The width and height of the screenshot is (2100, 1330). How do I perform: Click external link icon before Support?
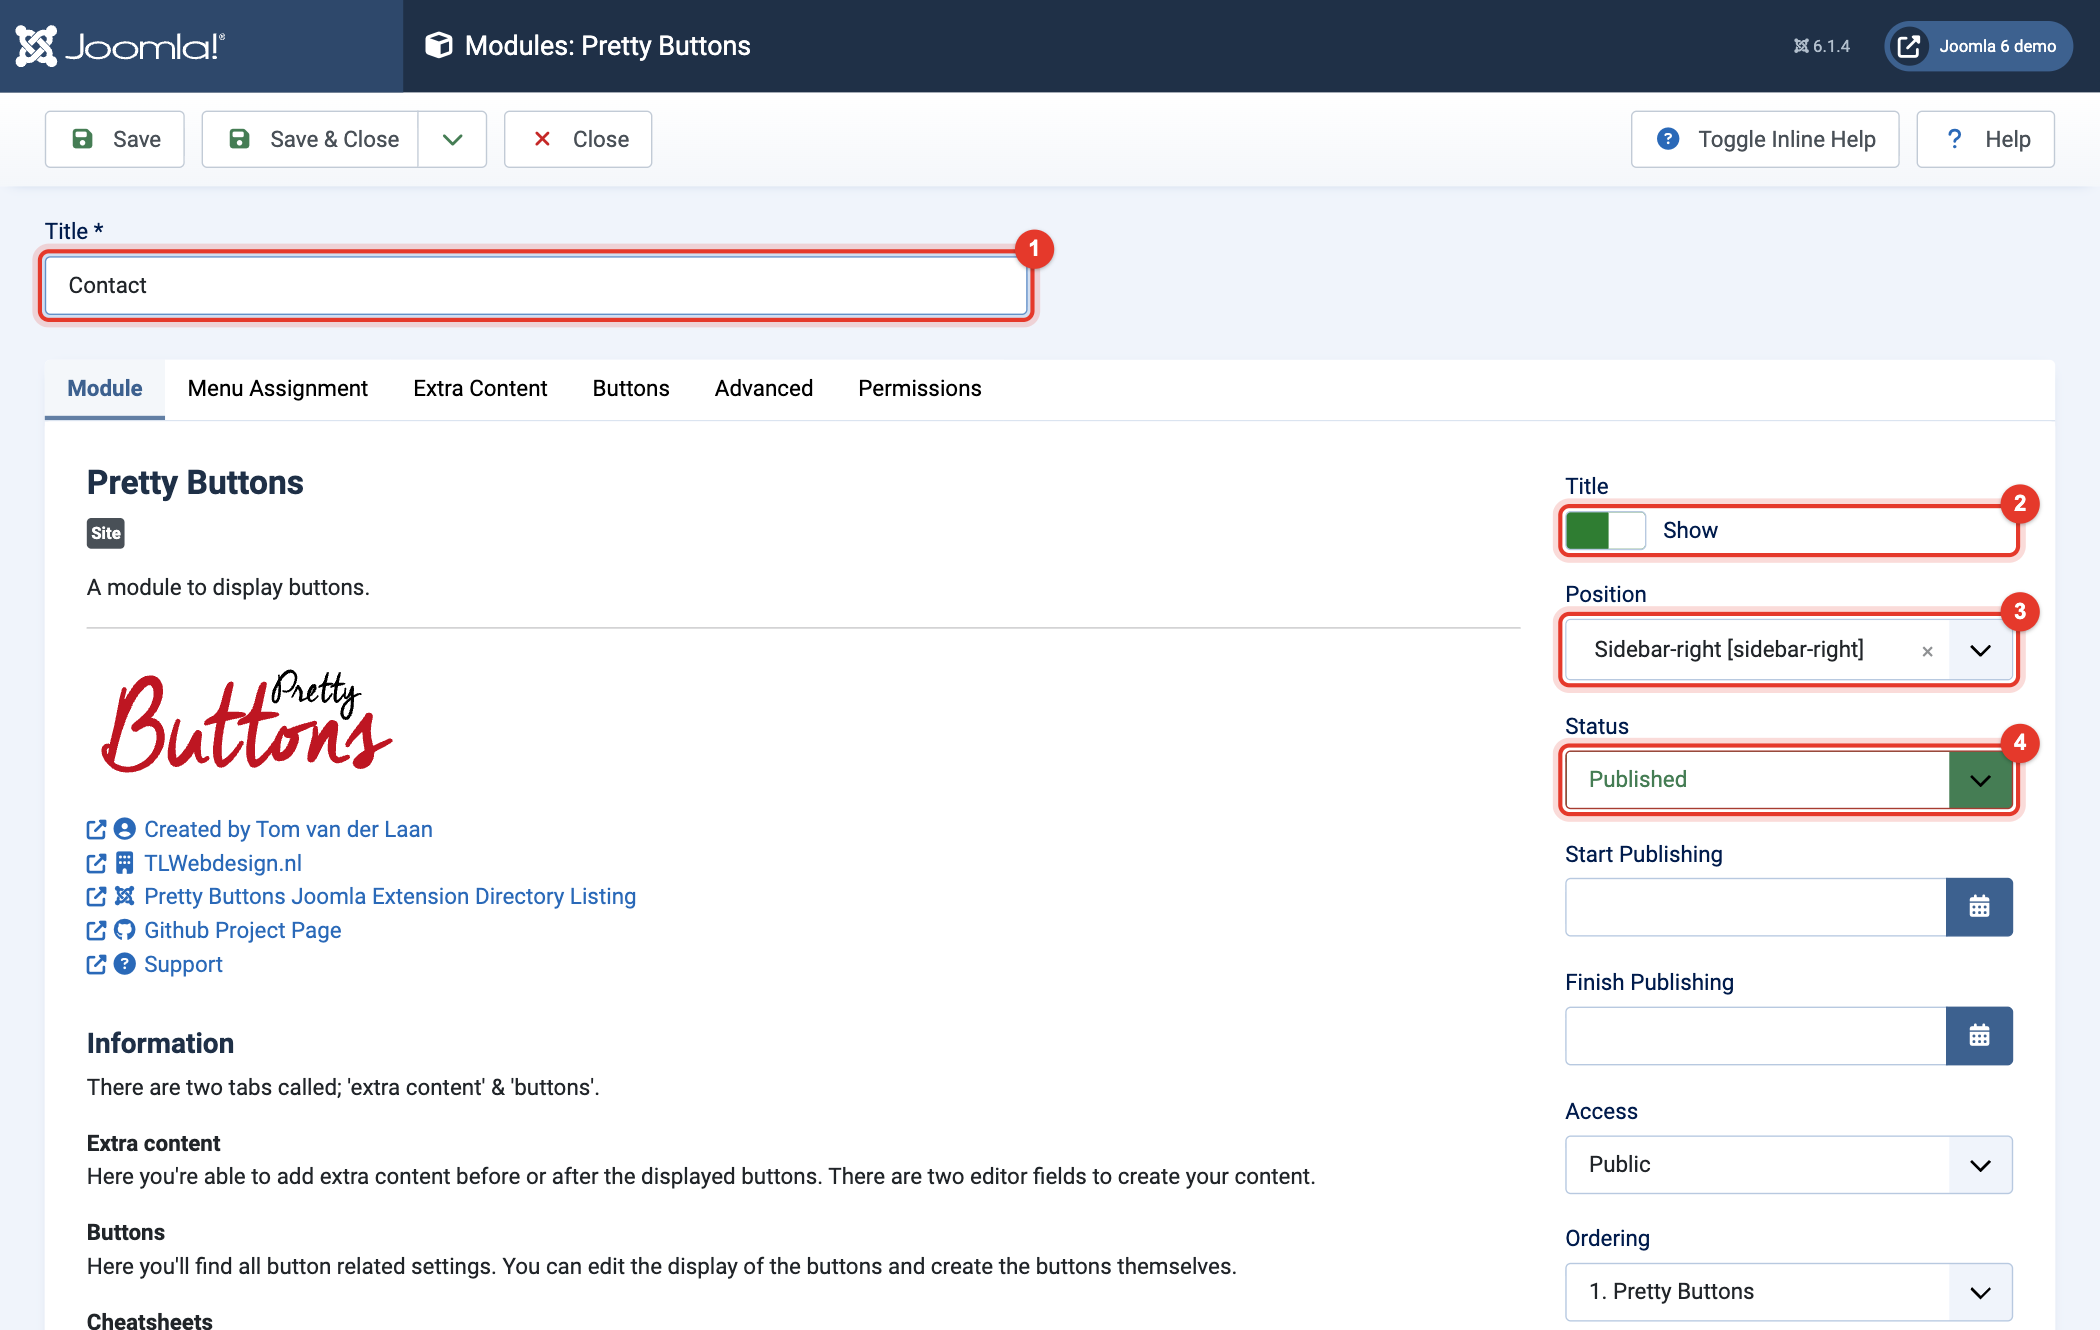pyautogui.click(x=96, y=964)
